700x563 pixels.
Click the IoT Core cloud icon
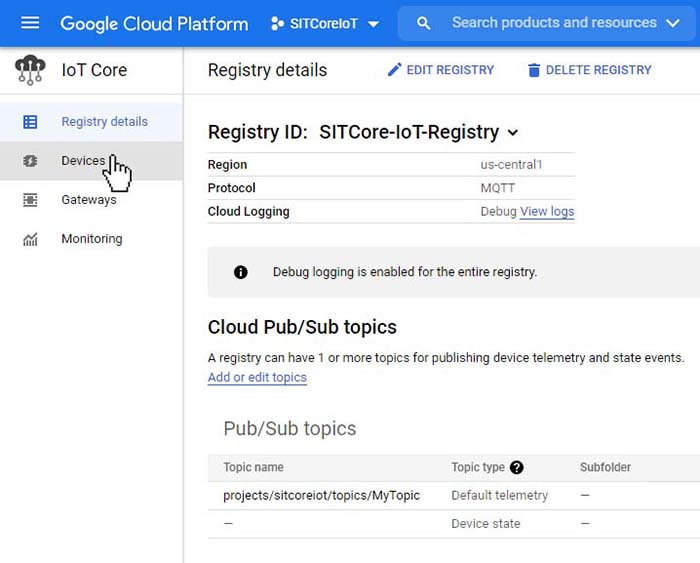(x=30, y=70)
